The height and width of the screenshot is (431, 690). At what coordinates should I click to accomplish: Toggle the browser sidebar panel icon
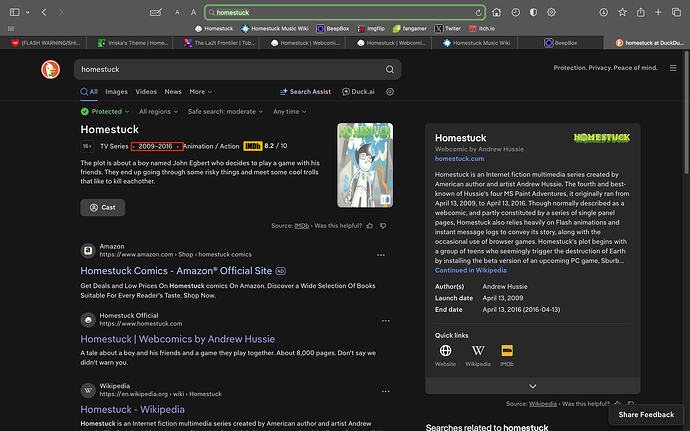(x=15, y=12)
